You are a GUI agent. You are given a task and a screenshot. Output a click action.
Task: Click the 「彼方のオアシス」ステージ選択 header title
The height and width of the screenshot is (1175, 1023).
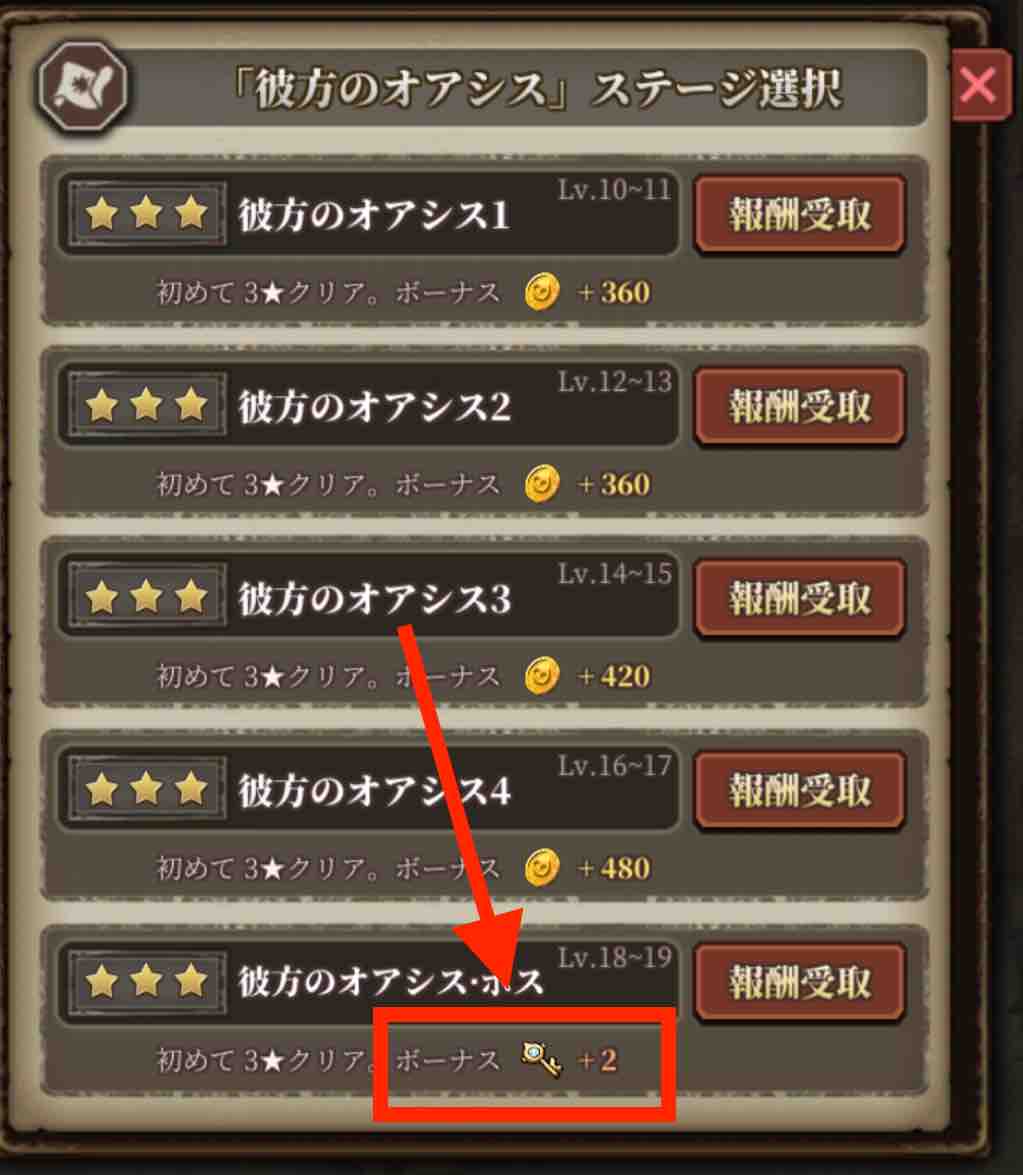[x=537, y=89]
